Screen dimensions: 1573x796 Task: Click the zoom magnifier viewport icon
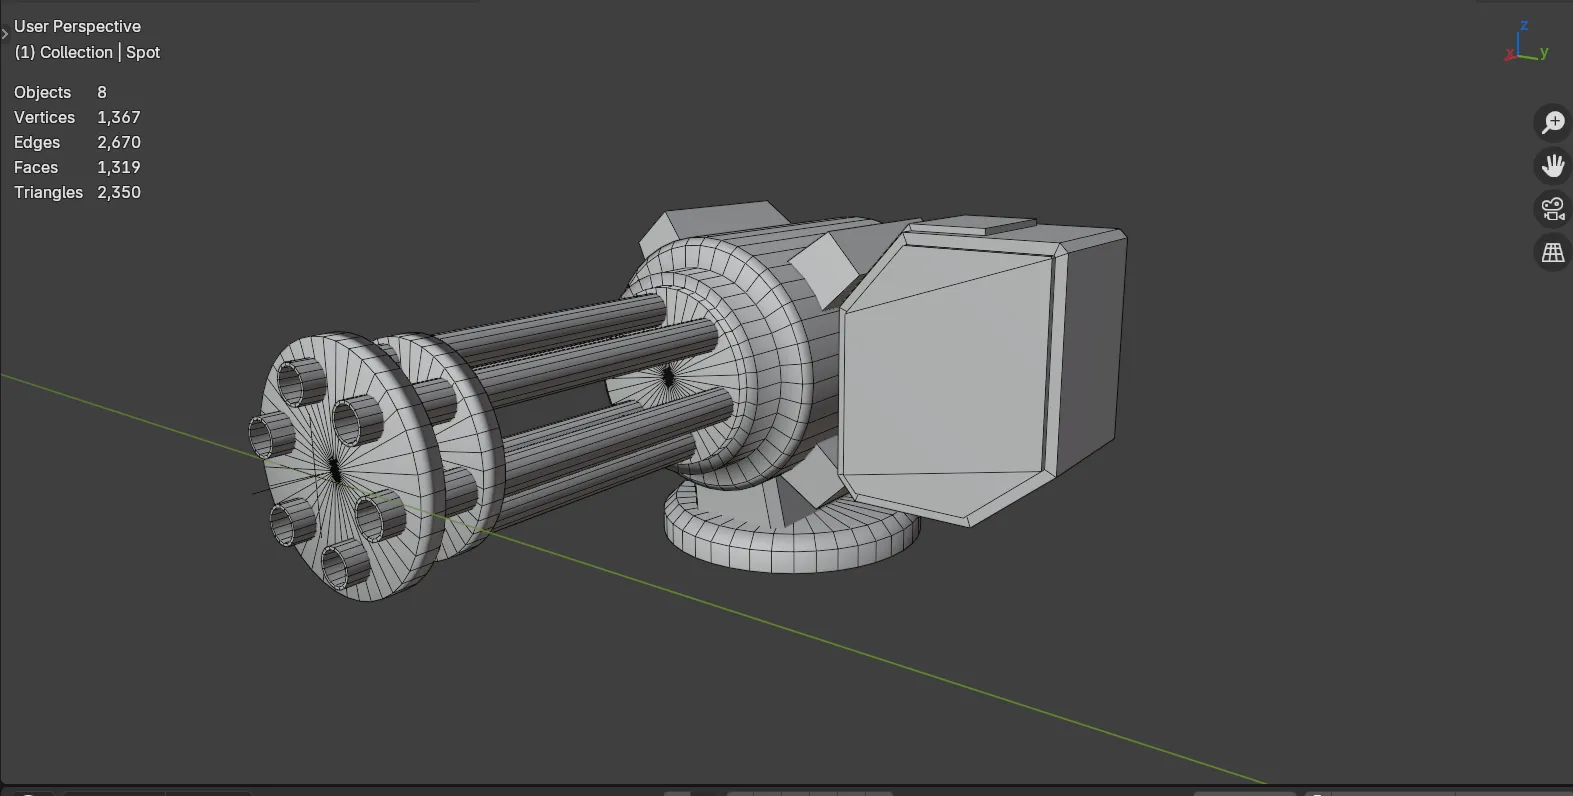(x=1552, y=122)
